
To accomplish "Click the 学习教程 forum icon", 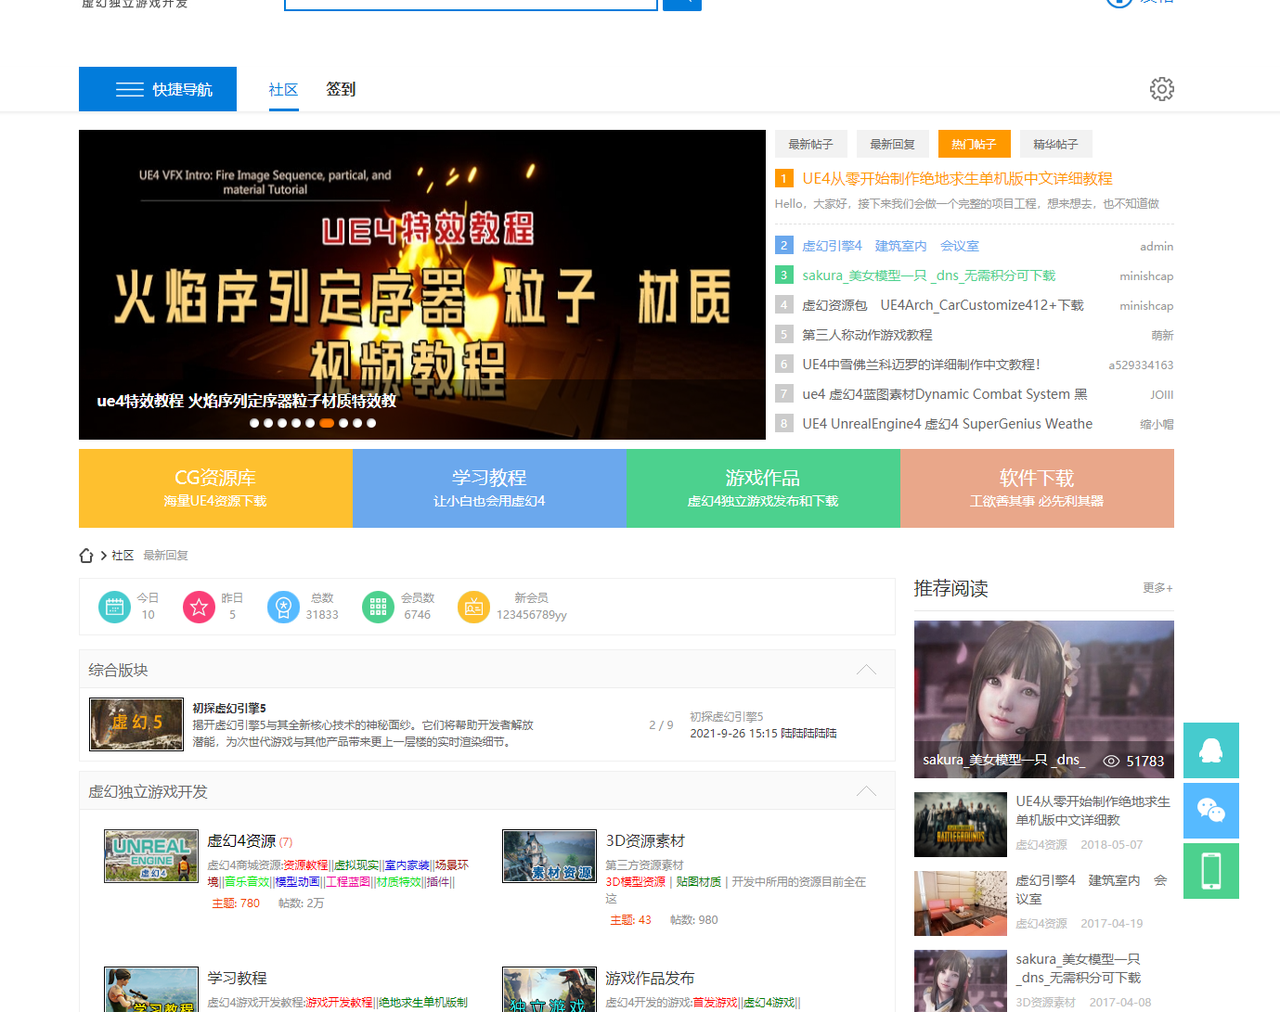I will pyautogui.click(x=151, y=990).
